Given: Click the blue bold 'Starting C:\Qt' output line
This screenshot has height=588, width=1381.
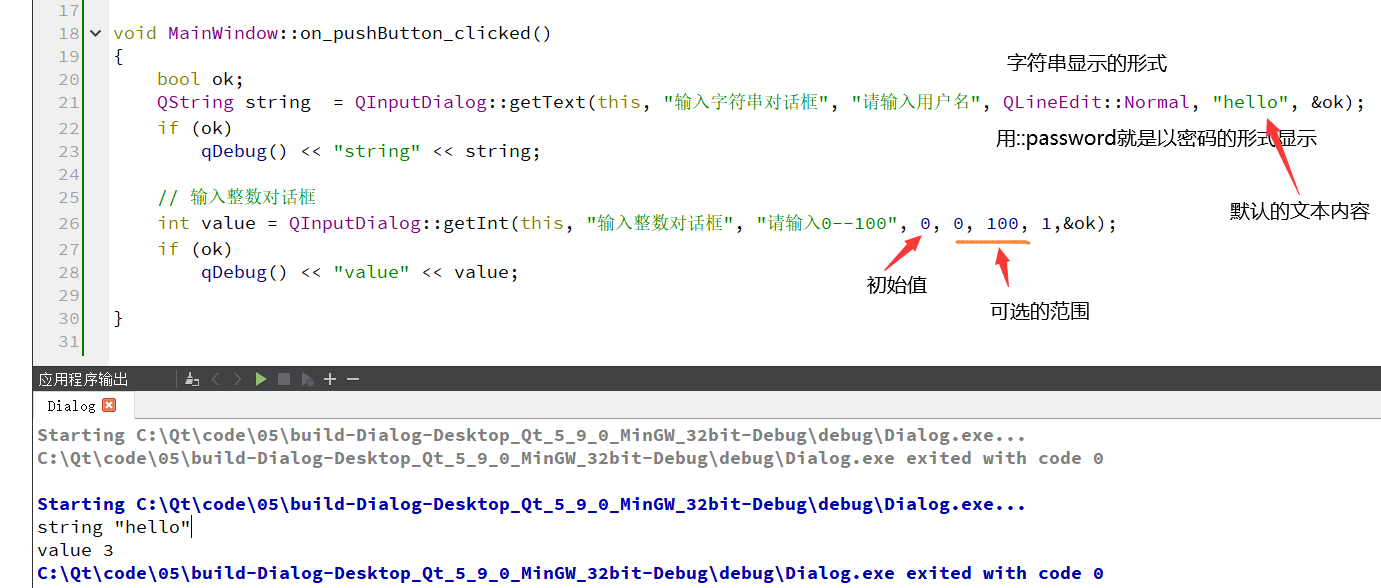Looking at the screenshot, I should tap(531, 504).
